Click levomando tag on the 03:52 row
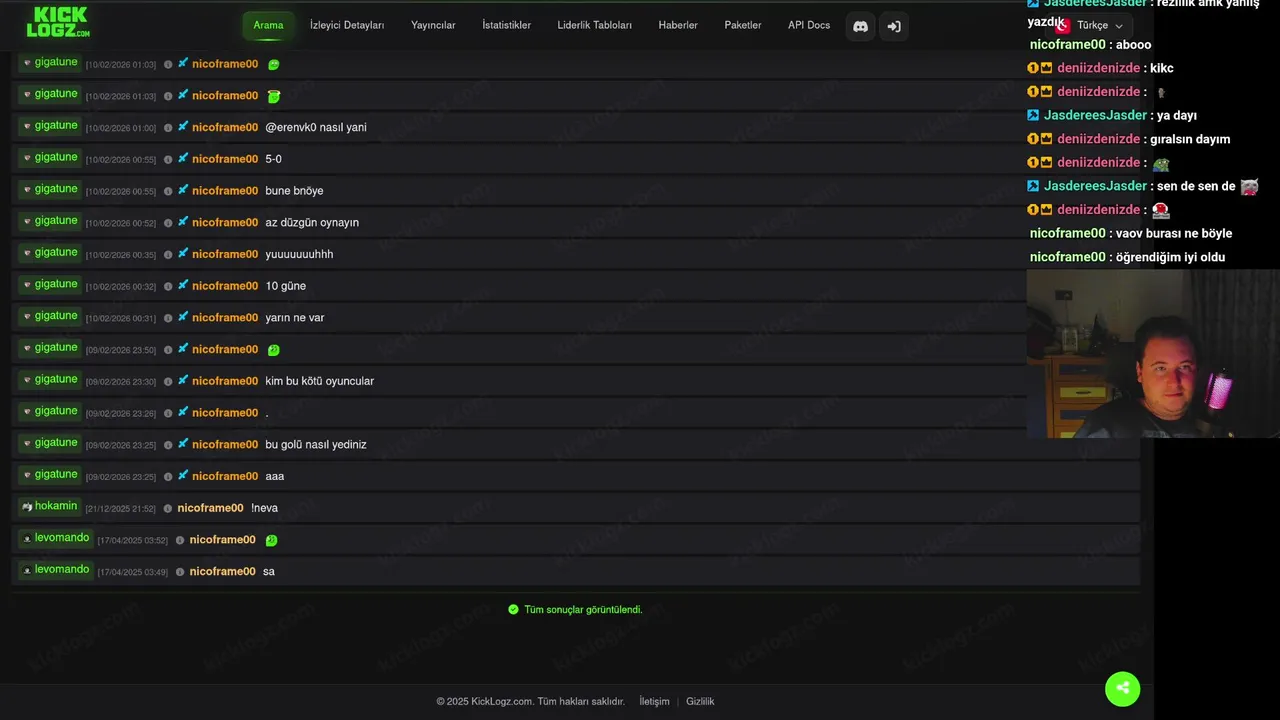The width and height of the screenshot is (1280, 720). (x=56, y=538)
